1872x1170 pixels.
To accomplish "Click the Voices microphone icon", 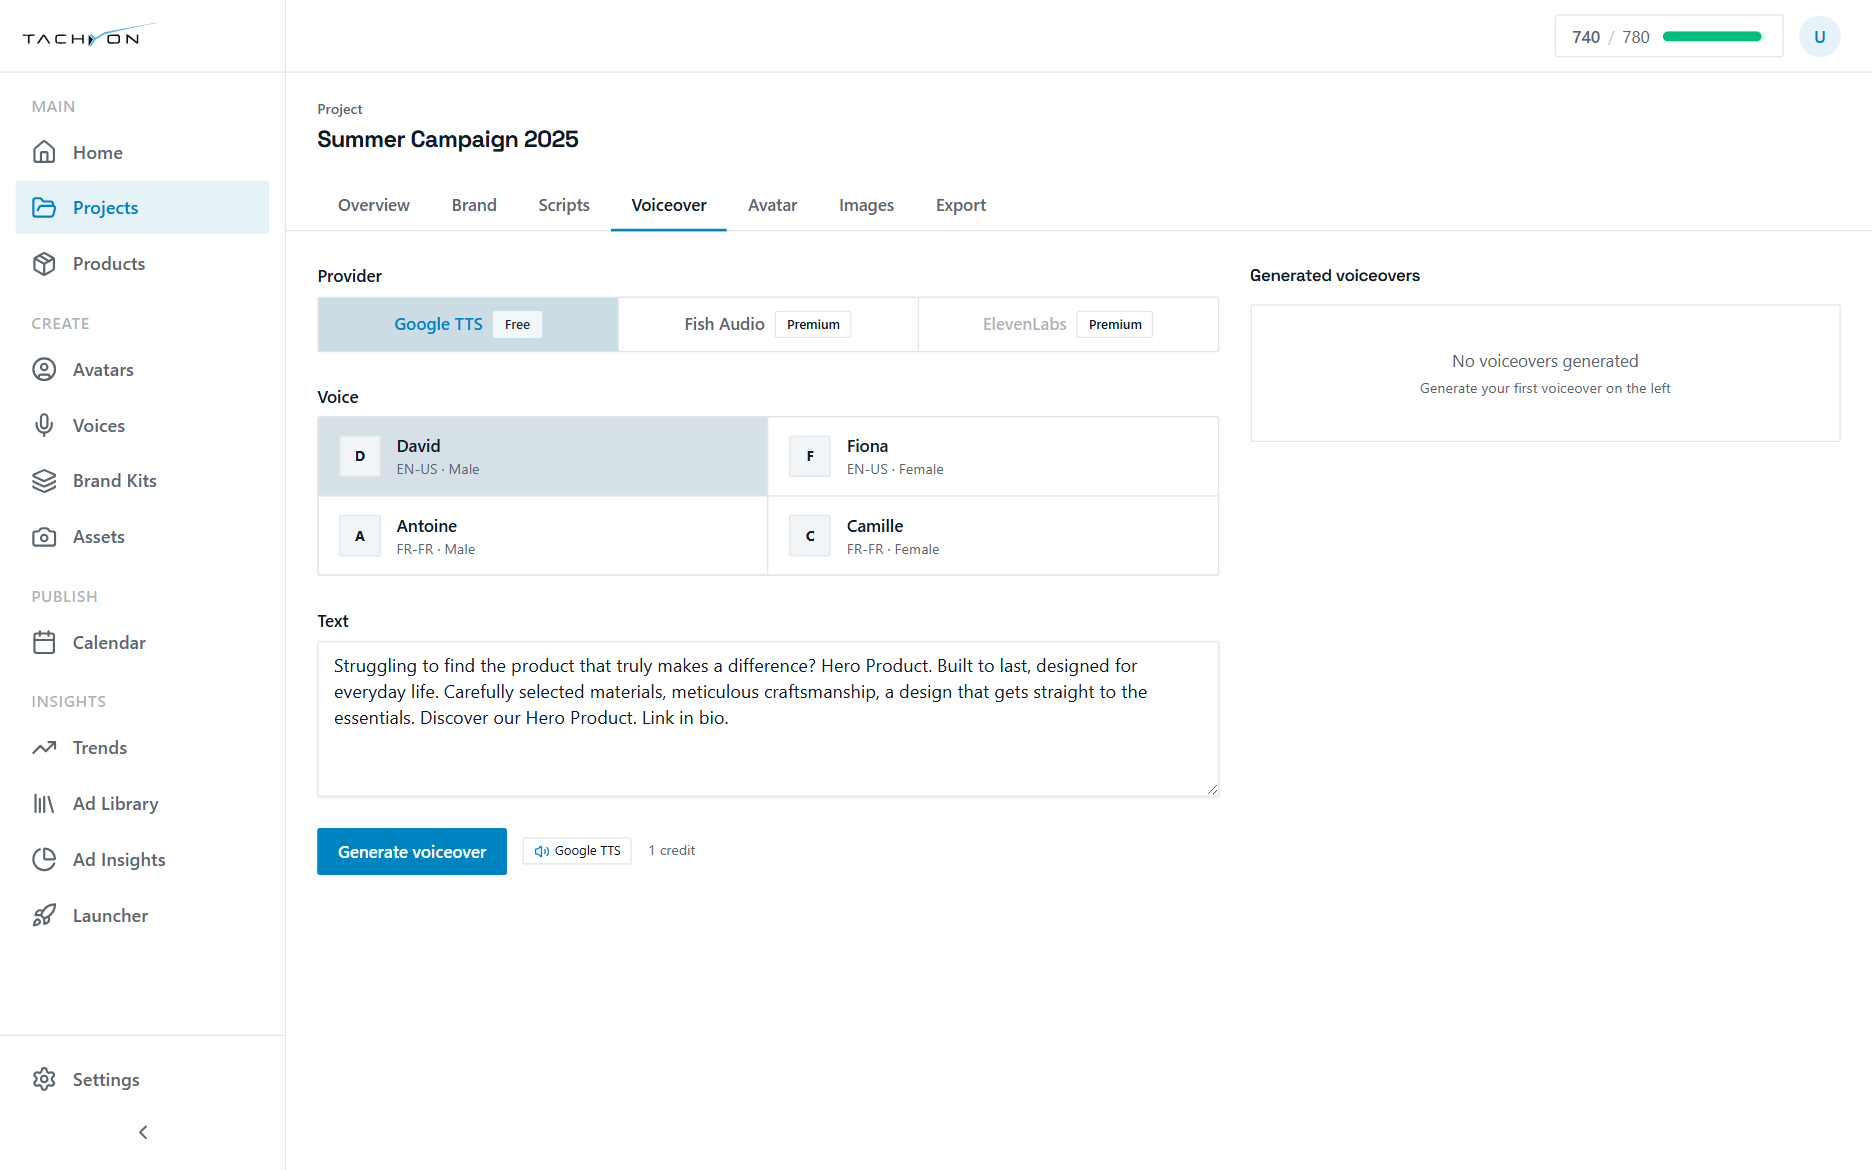I will point(44,425).
